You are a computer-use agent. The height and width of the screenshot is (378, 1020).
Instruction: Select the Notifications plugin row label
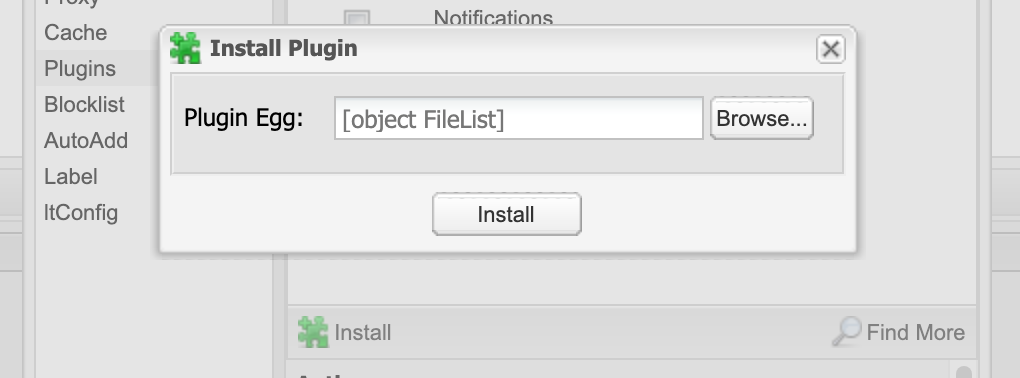tap(493, 18)
